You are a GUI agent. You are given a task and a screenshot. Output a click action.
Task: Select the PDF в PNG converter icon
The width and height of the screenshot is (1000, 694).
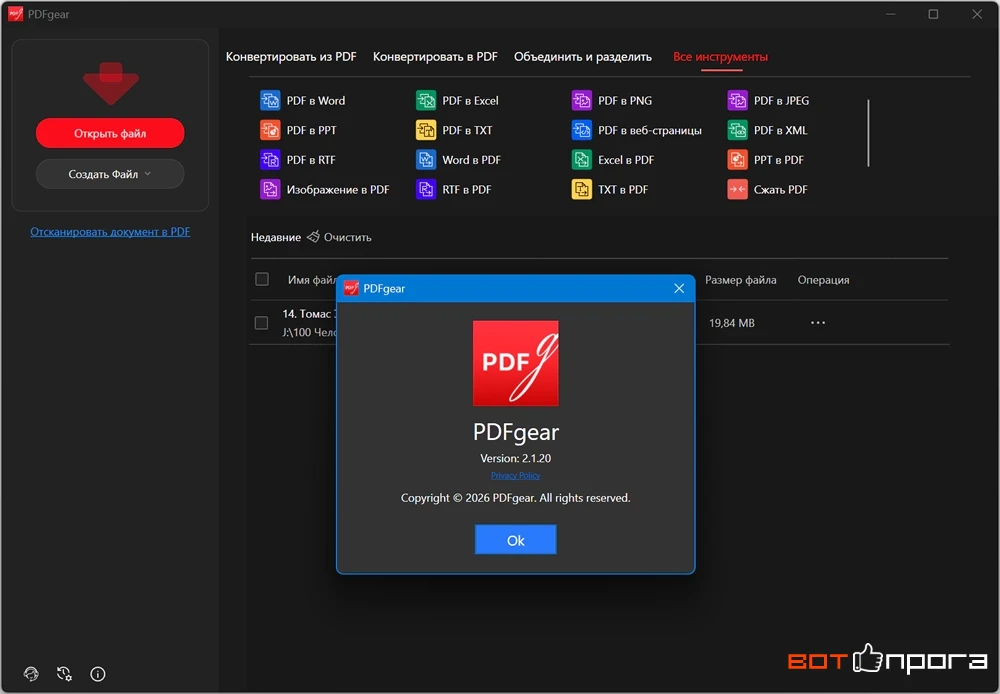581,100
